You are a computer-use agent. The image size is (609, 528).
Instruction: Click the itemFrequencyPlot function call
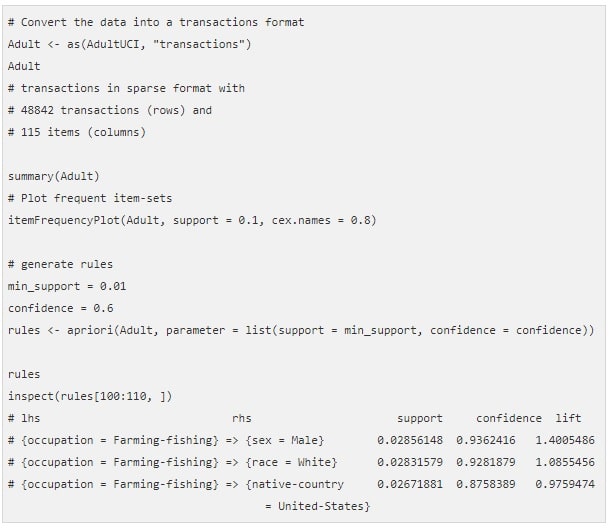click(192, 220)
